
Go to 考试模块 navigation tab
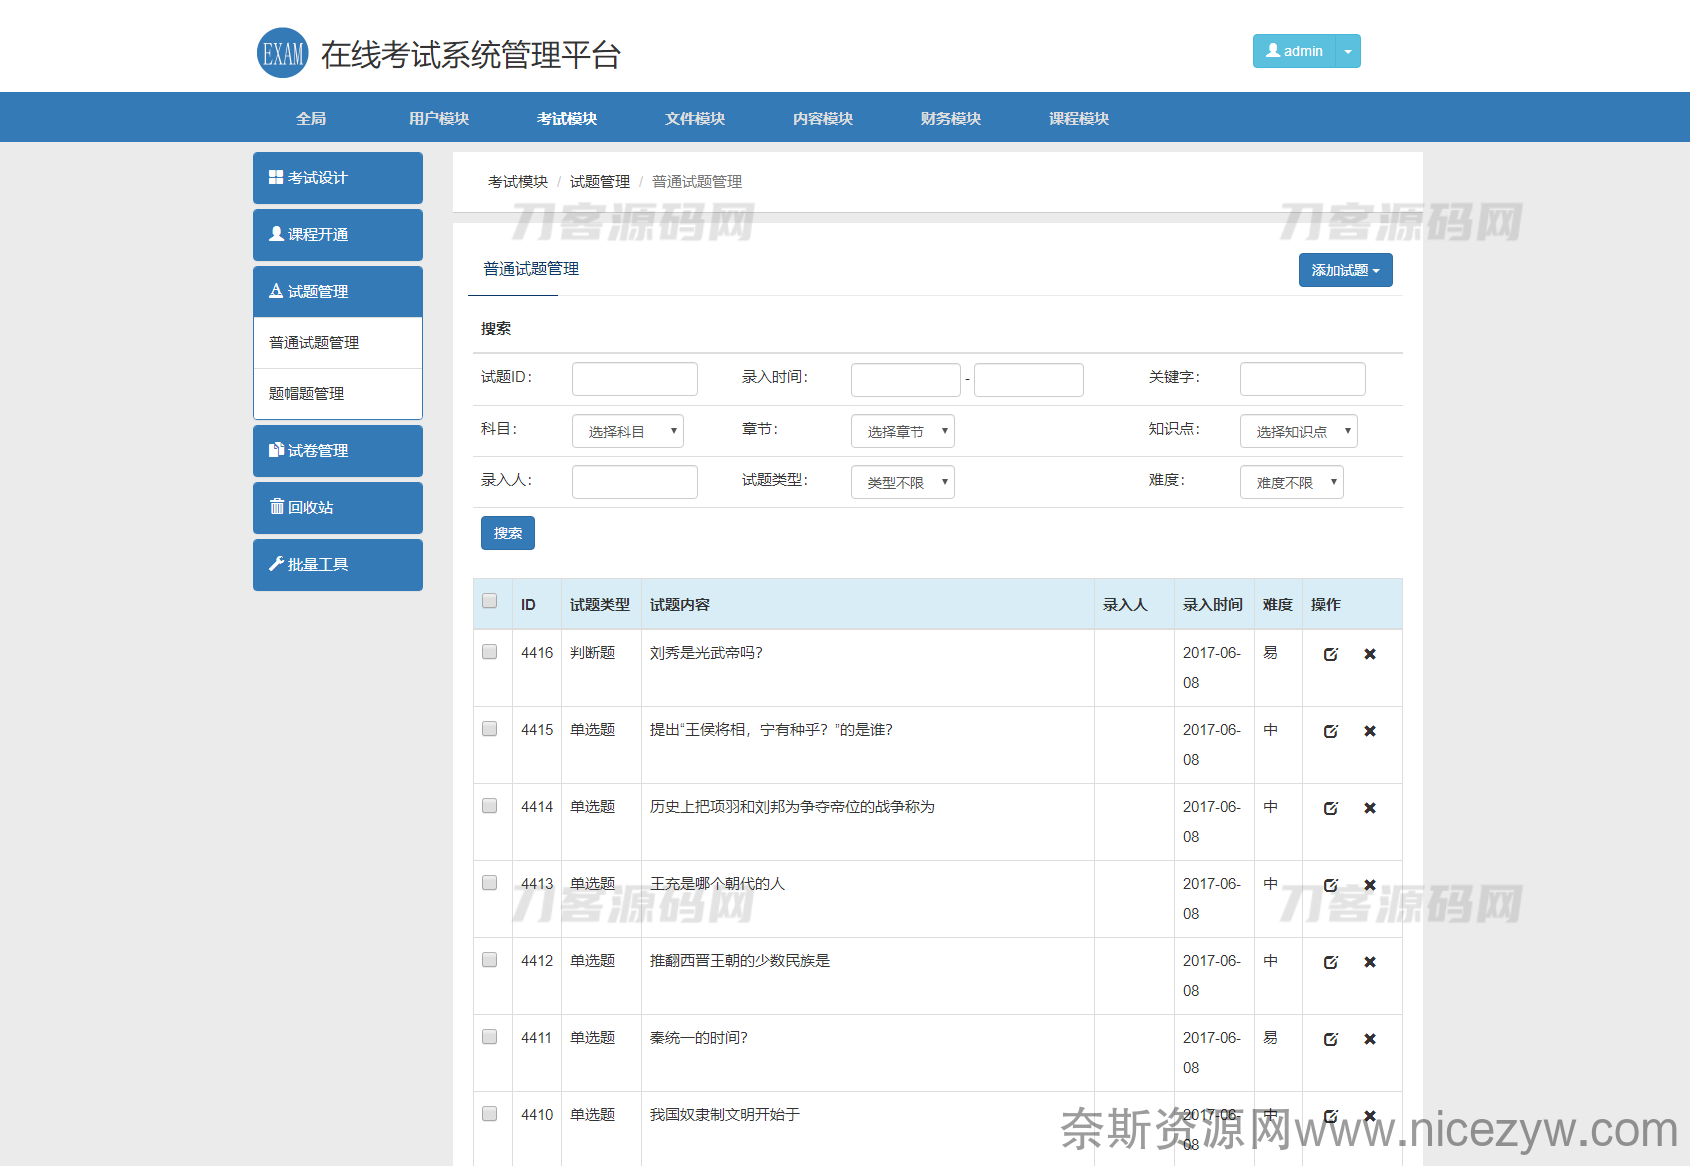pyautogui.click(x=567, y=118)
